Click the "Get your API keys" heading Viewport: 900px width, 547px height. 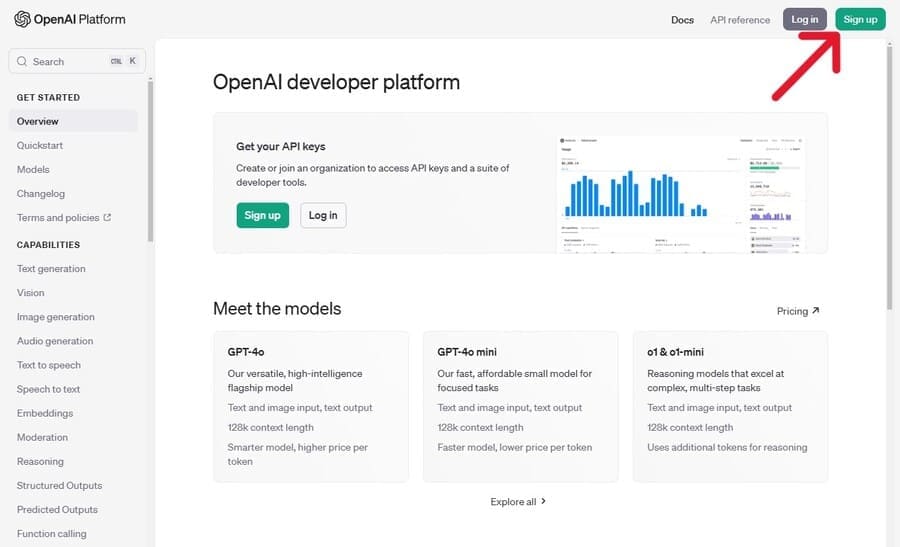click(281, 146)
